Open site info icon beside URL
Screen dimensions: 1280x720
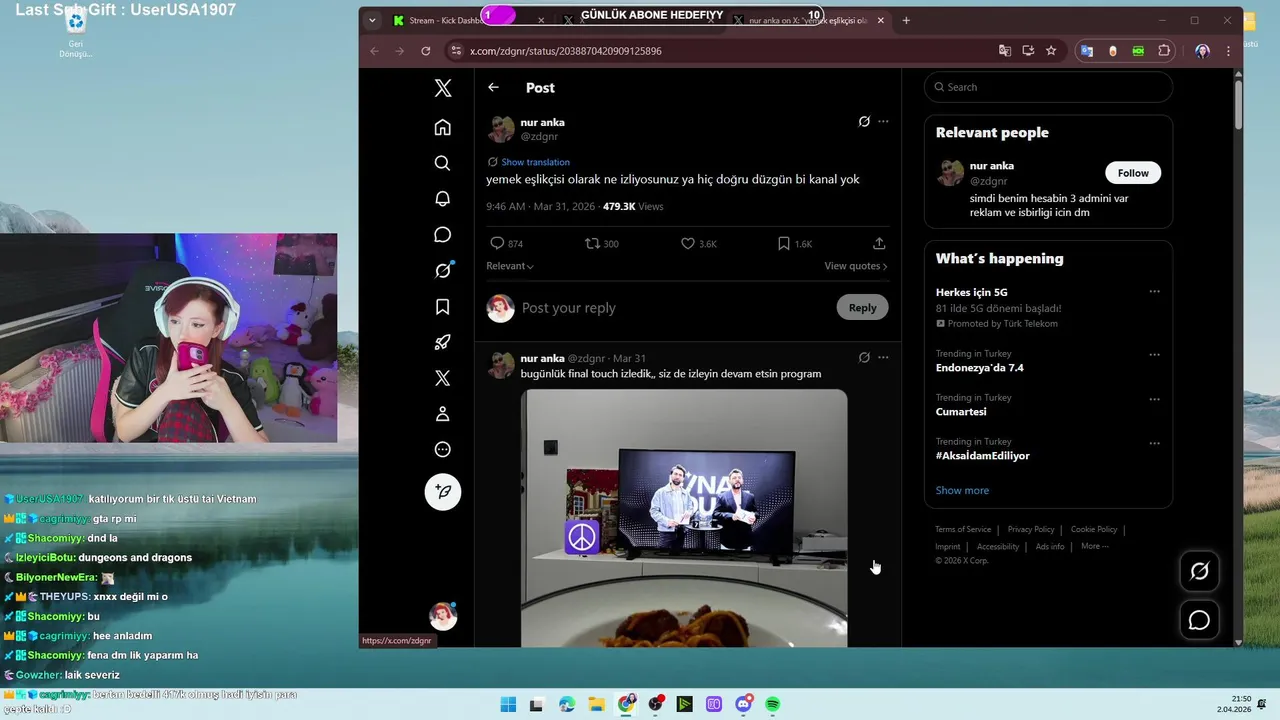(455, 50)
